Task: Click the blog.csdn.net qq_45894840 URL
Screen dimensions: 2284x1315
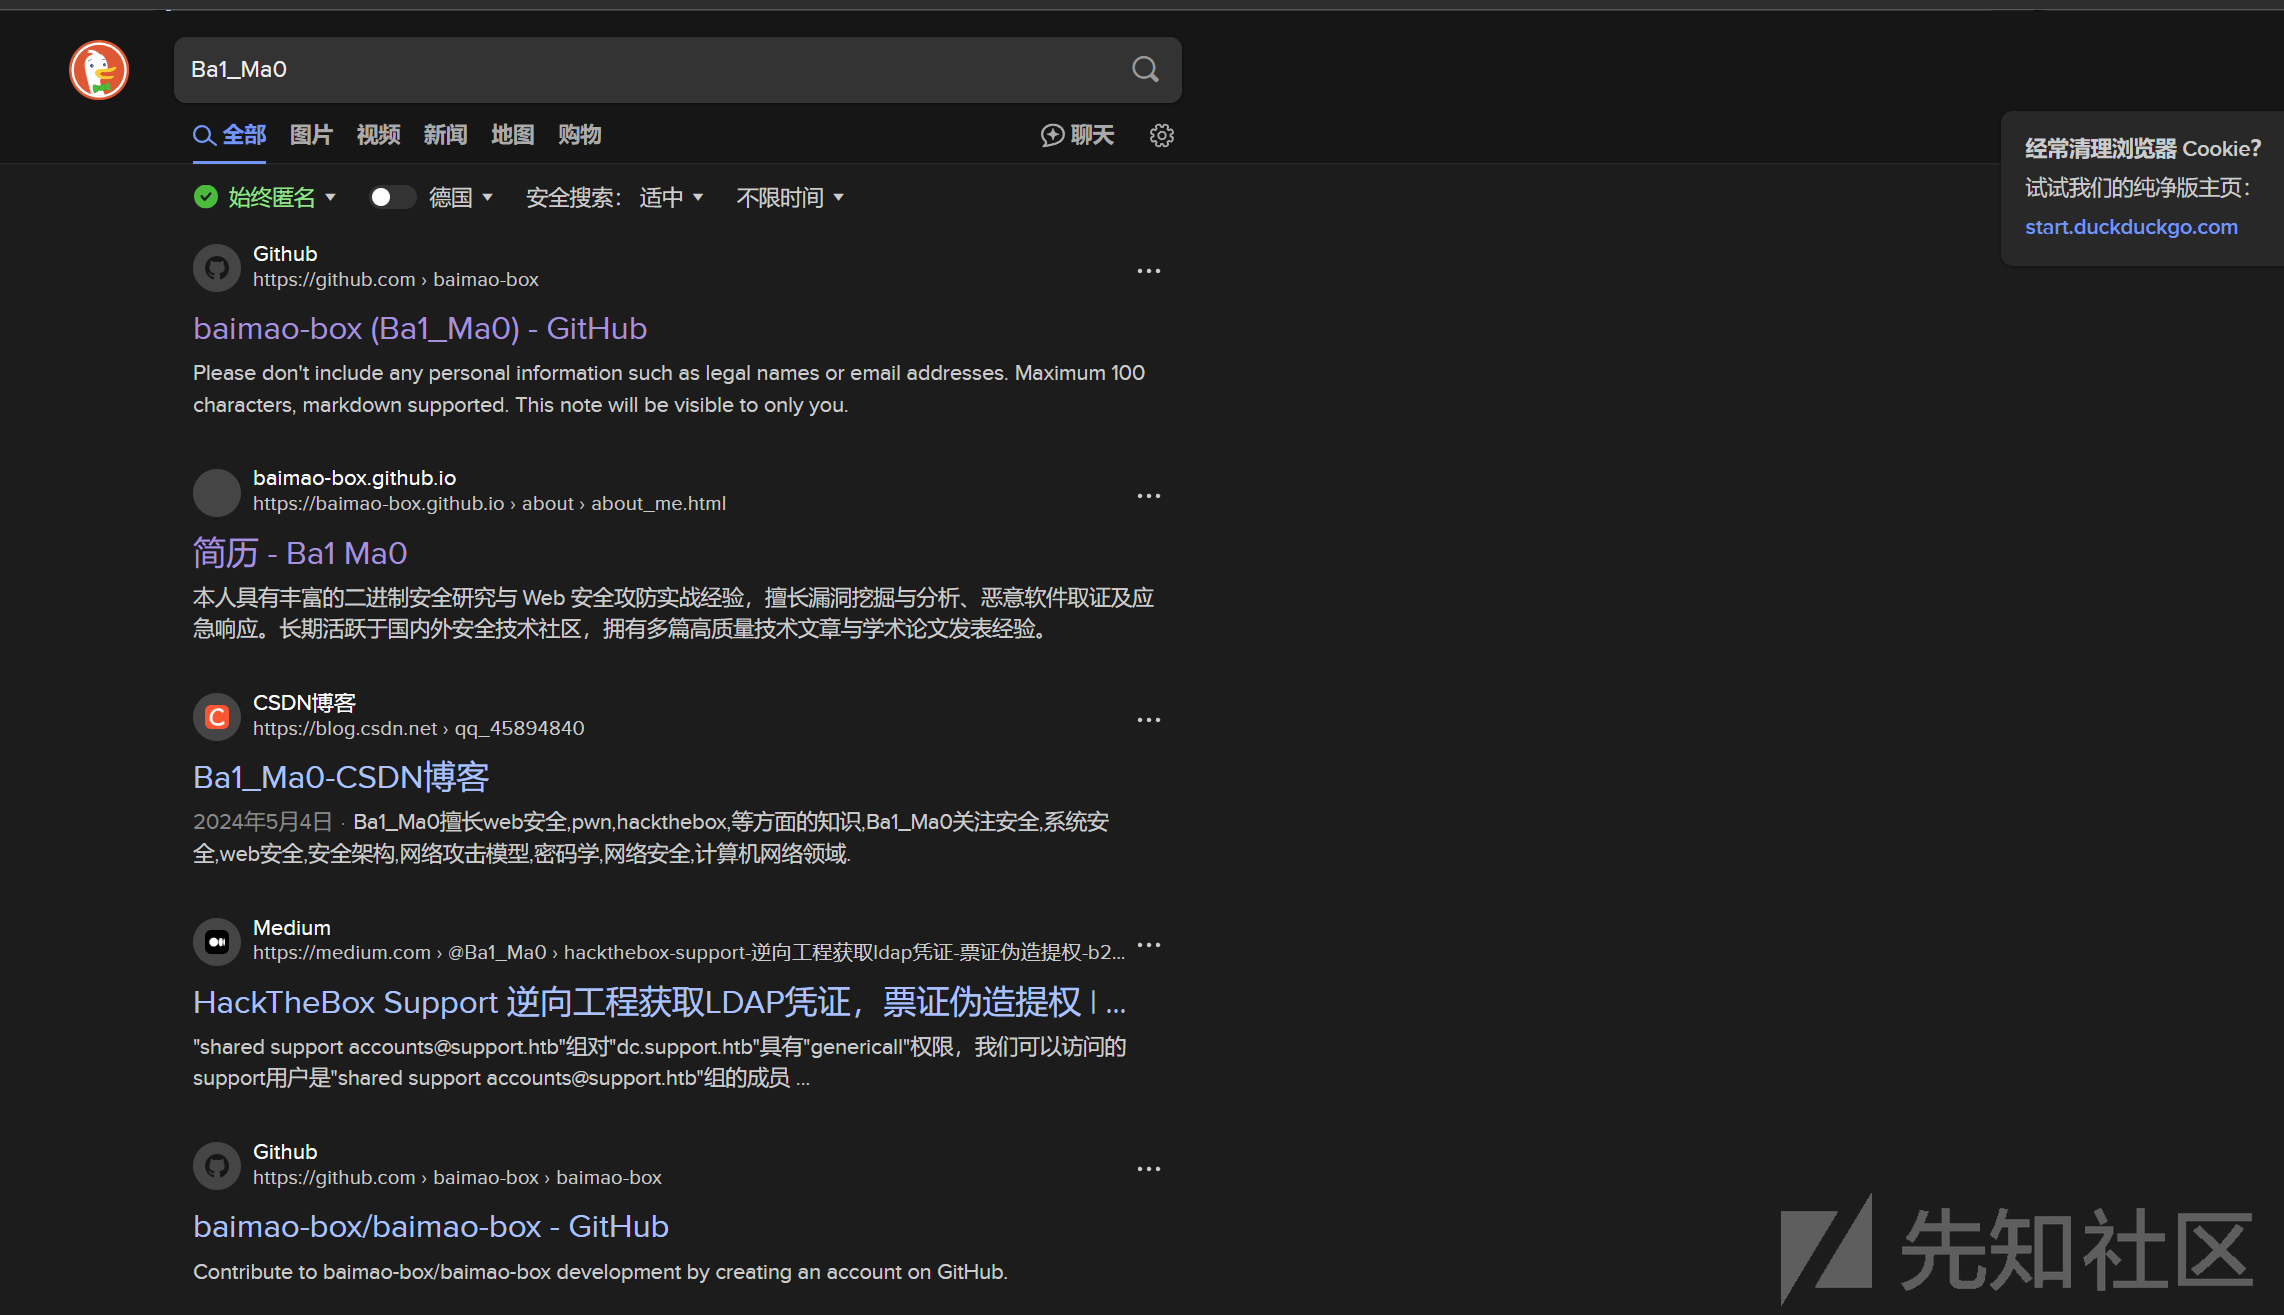Action: pyautogui.click(x=418, y=729)
